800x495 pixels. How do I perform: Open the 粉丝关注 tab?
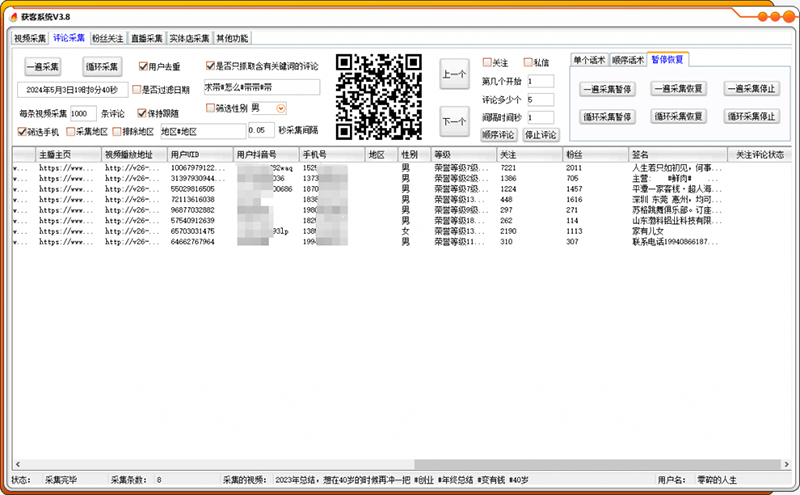coord(108,38)
